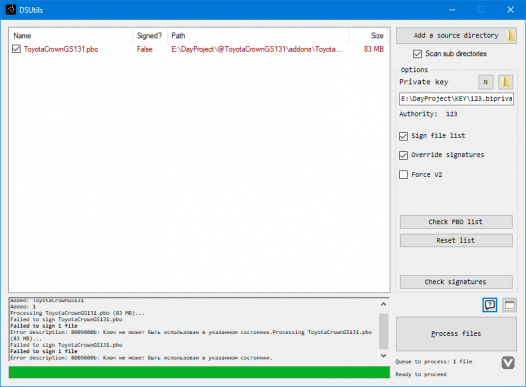Click Ready to proceed status text
The height and width of the screenshot is (387, 526).
pyautogui.click(x=421, y=374)
